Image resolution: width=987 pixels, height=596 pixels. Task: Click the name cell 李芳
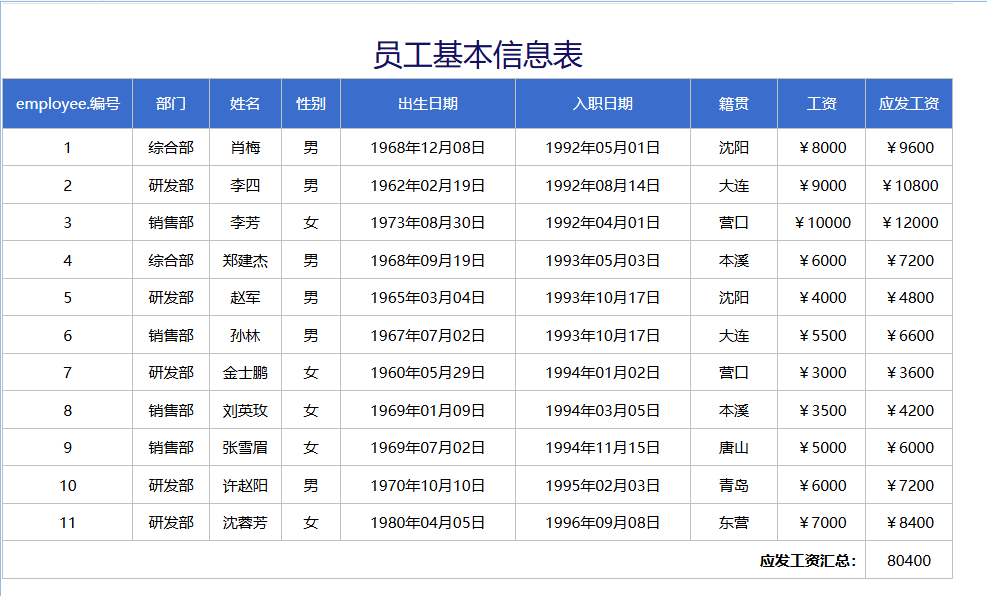tap(245, 223)
